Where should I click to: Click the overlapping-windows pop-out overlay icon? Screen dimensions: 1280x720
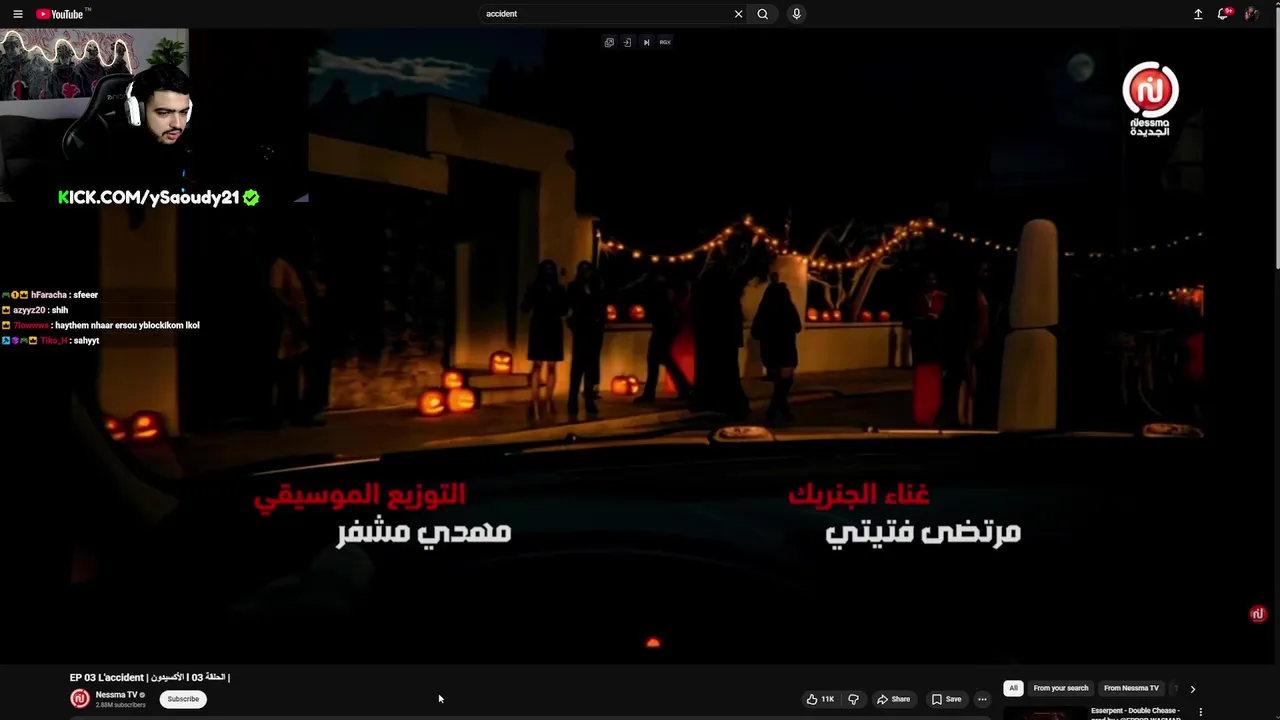coord(609,42)
